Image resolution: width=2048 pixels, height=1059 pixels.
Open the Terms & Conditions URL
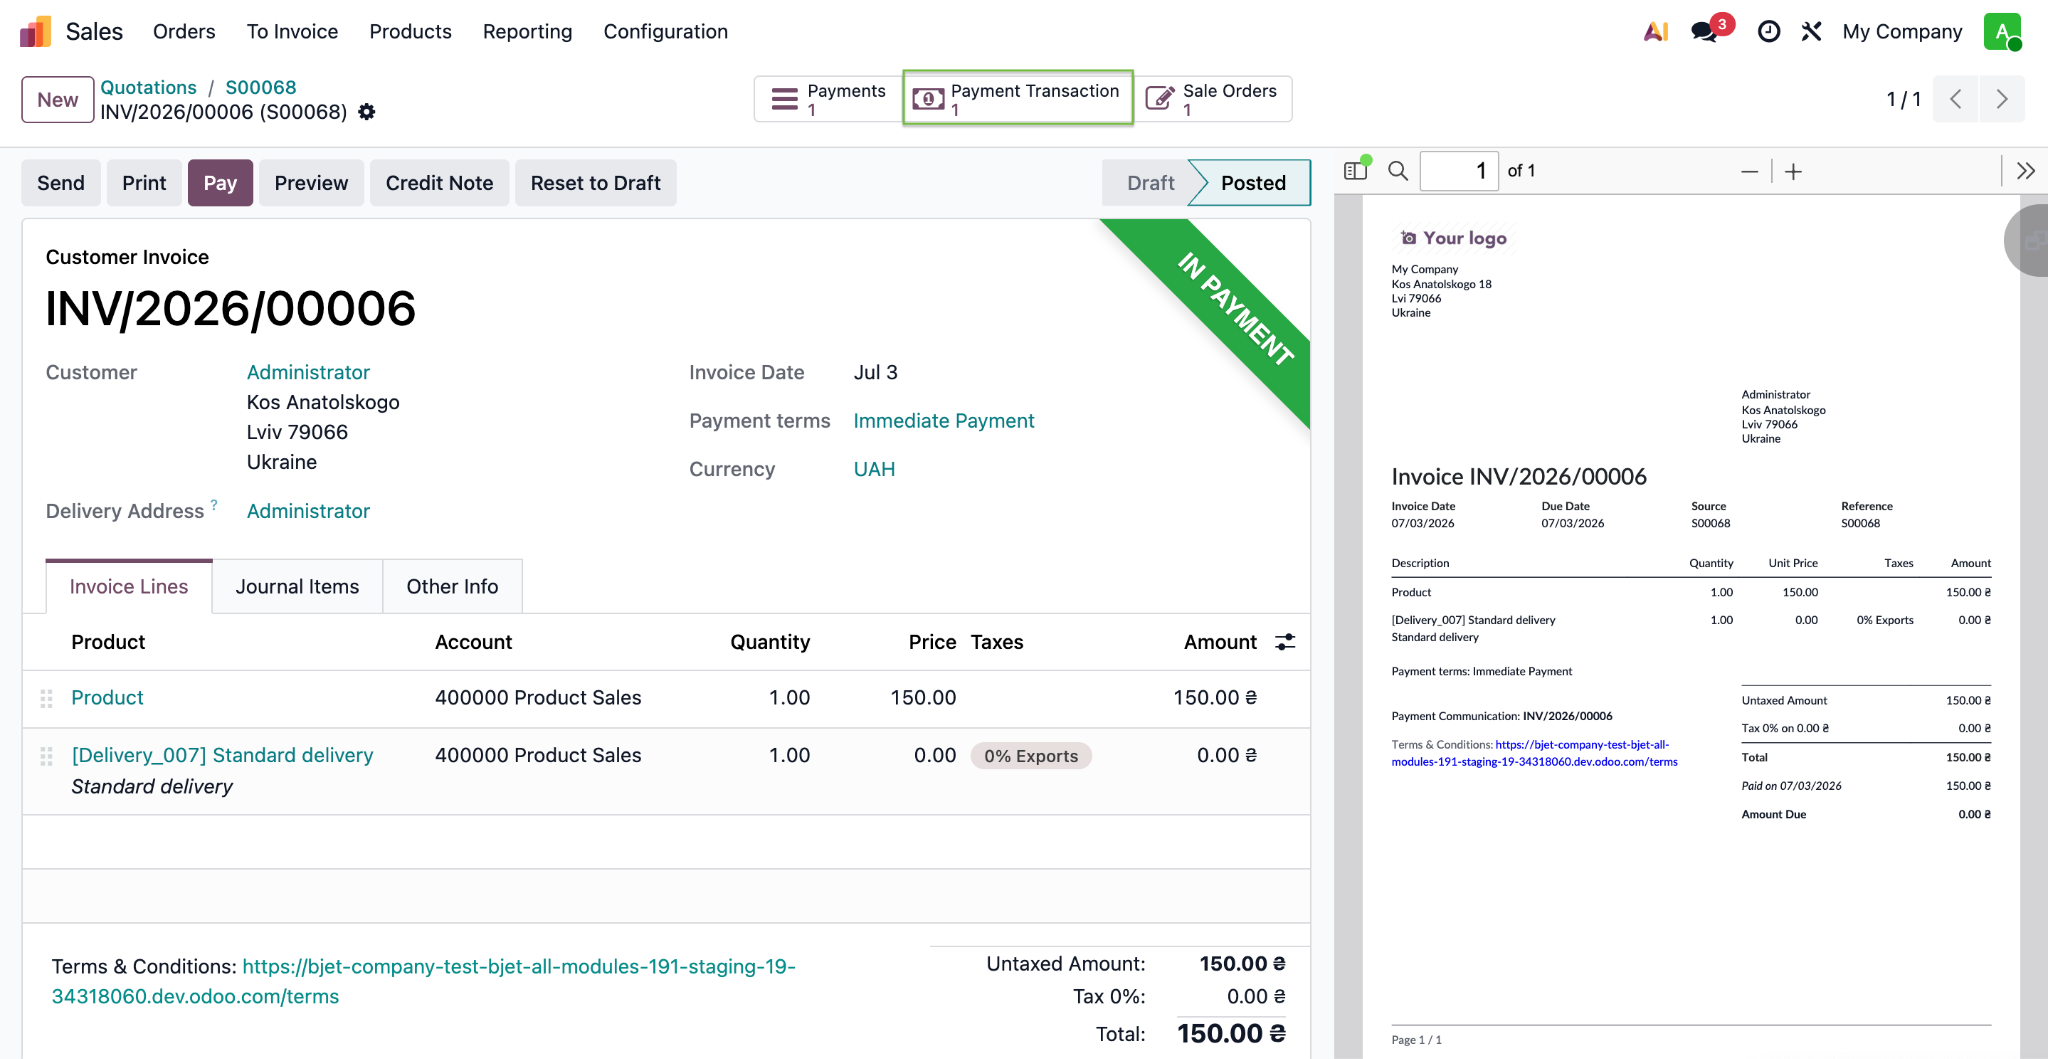(423, 982)
